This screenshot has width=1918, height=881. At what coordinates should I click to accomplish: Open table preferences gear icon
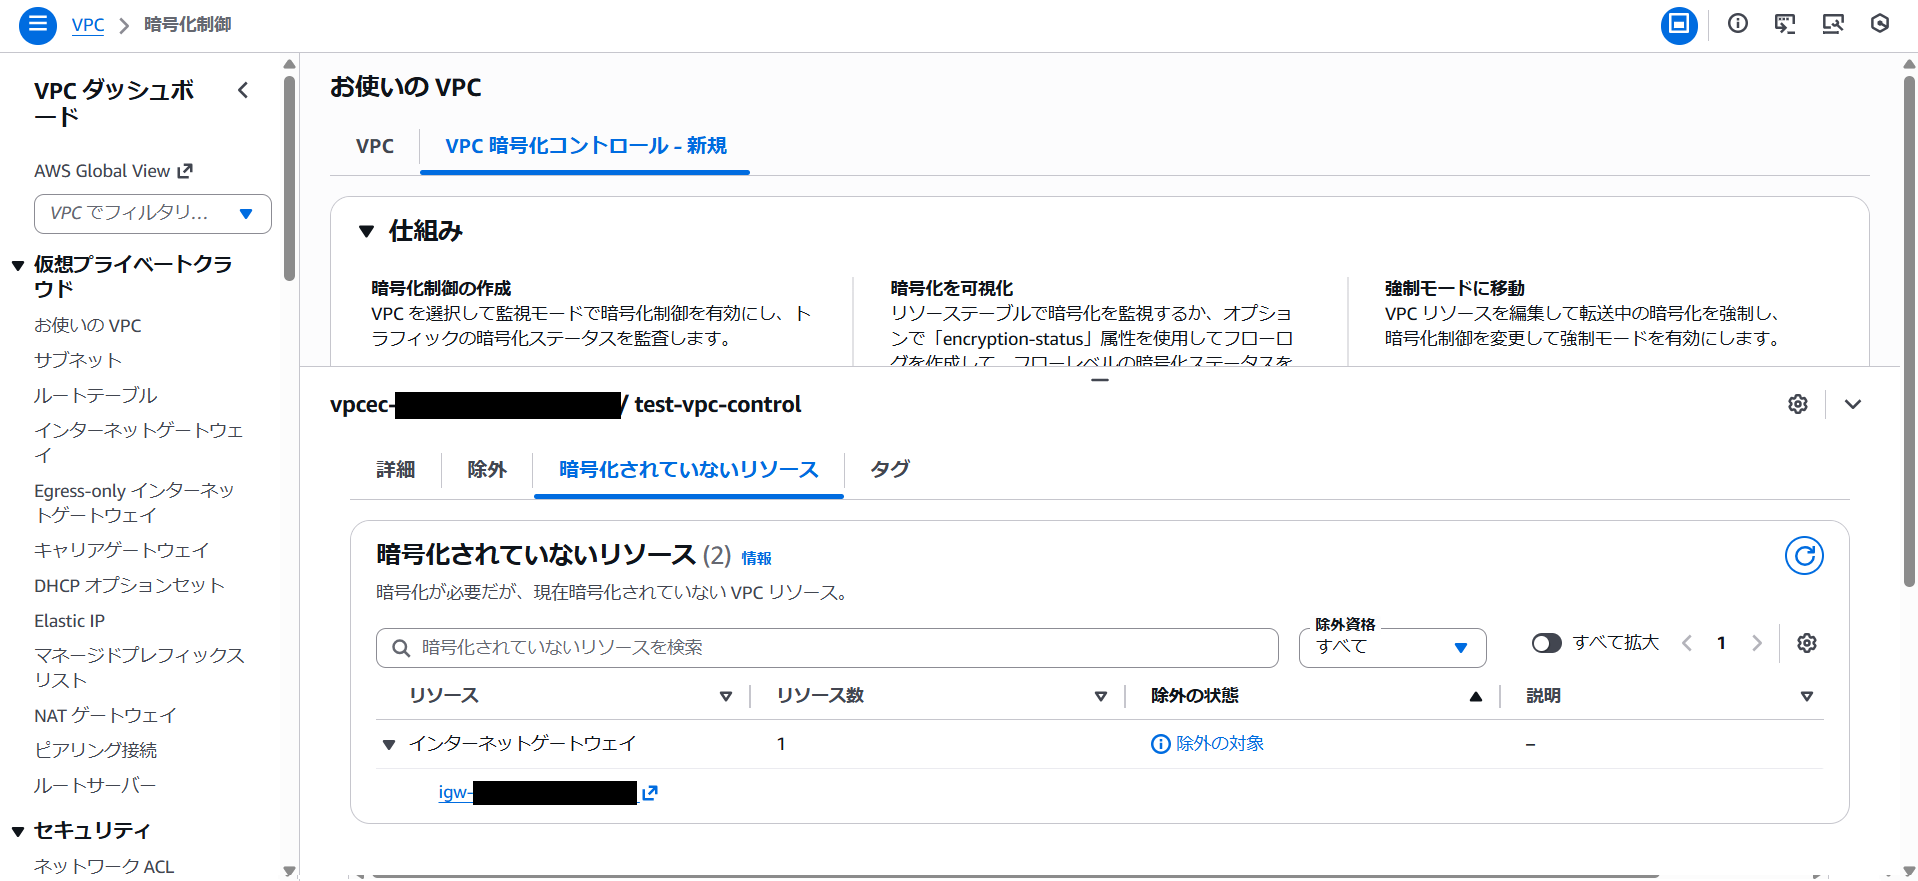(x=1807, y=643)
